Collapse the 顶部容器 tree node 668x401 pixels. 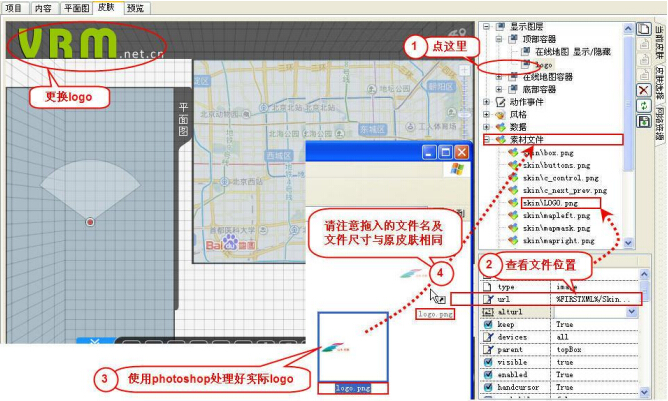pyautogui.click(x=499, y=39)
